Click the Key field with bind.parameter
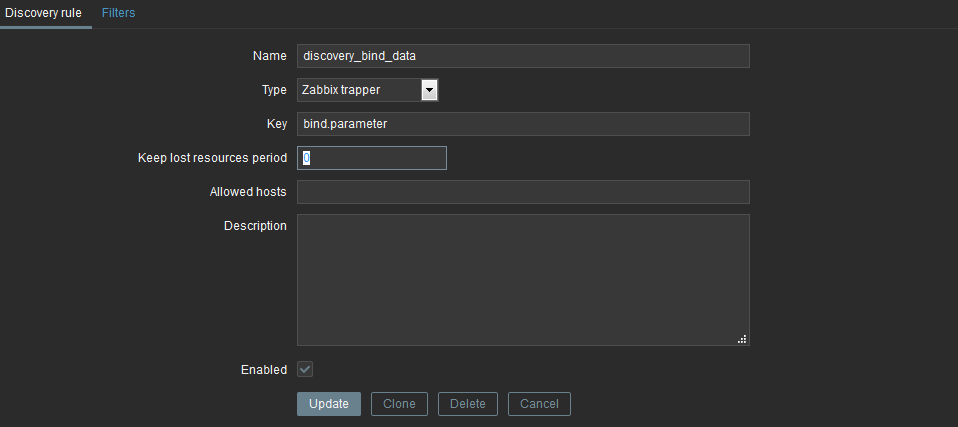 tap(523, 124)
